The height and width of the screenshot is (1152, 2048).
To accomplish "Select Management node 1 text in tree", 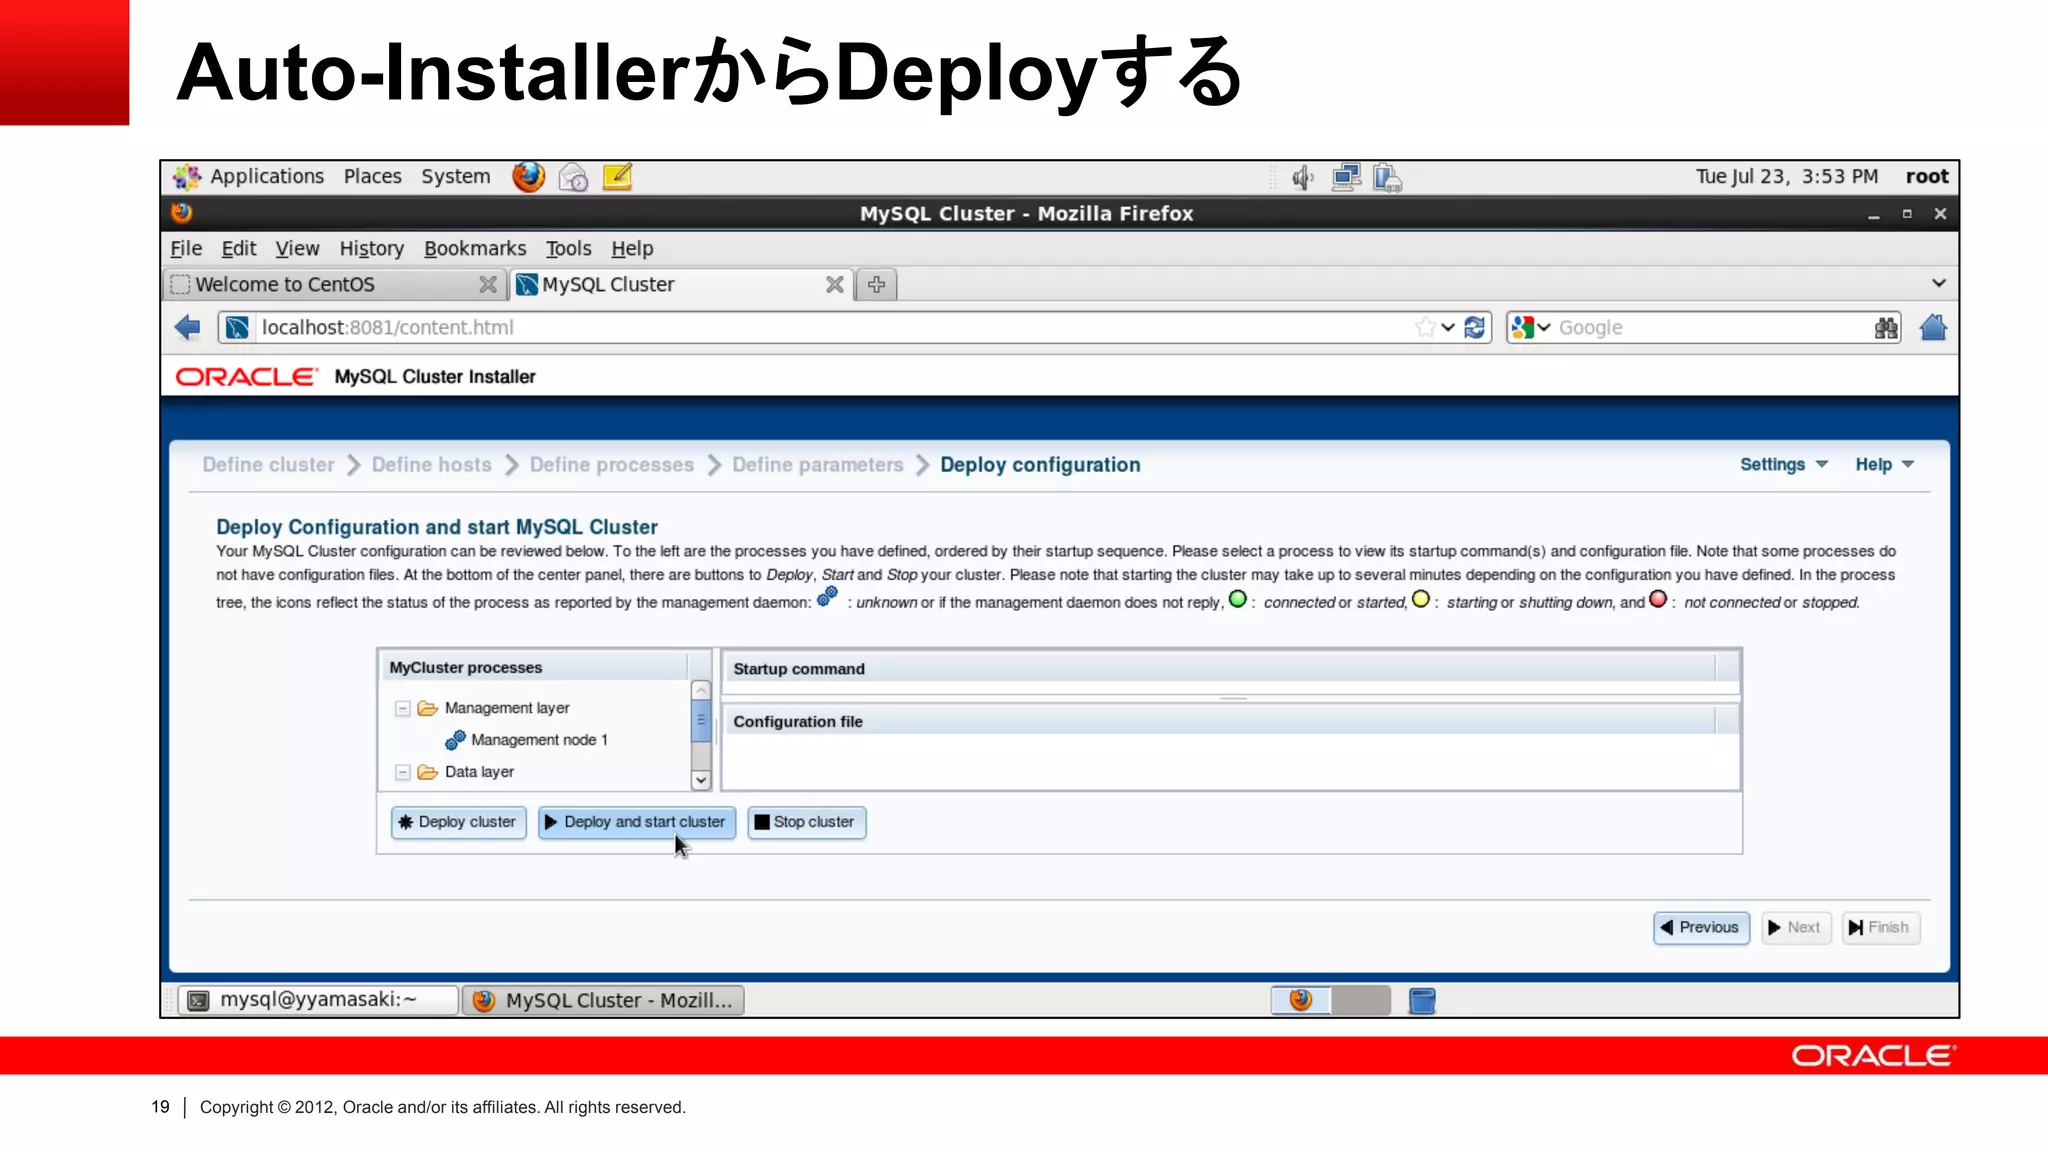I will click(x=539, y=740).
